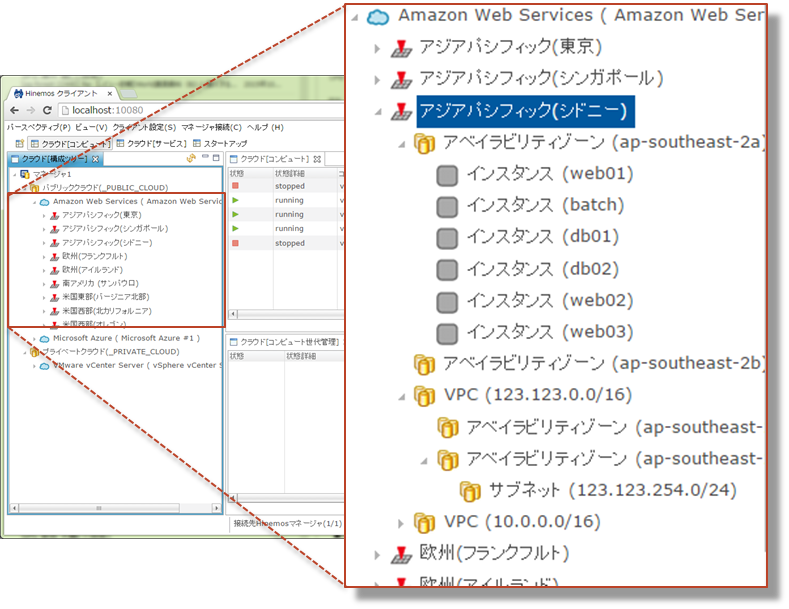Expand 欧州(フランクフルト) in the Hinemos window tree
Screen dimensions: 789x609
(44, 257)
